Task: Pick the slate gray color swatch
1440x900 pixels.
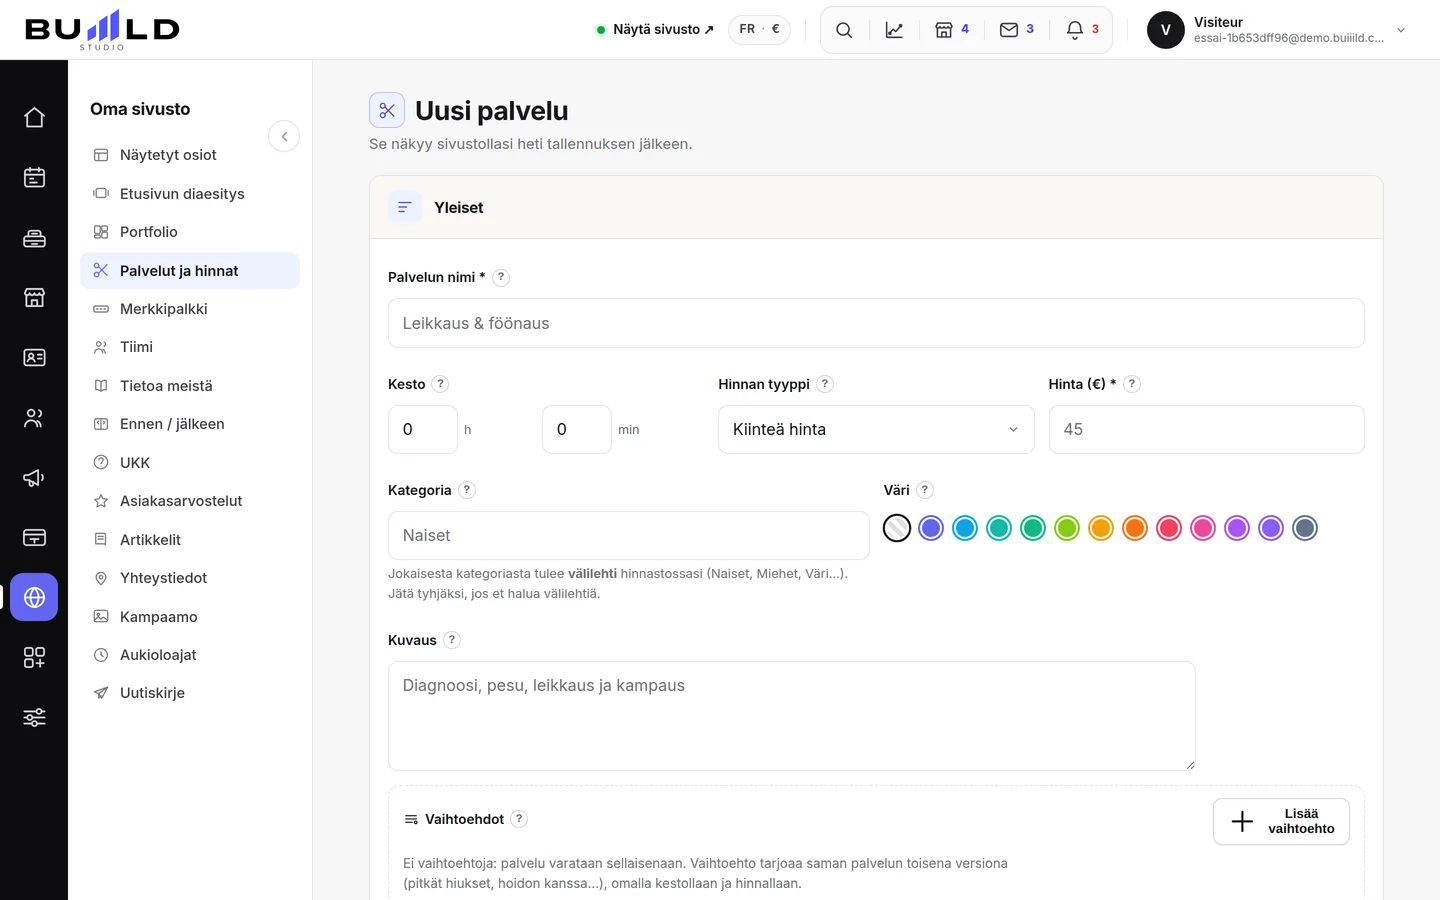Action: click(x=1305, y=528)
